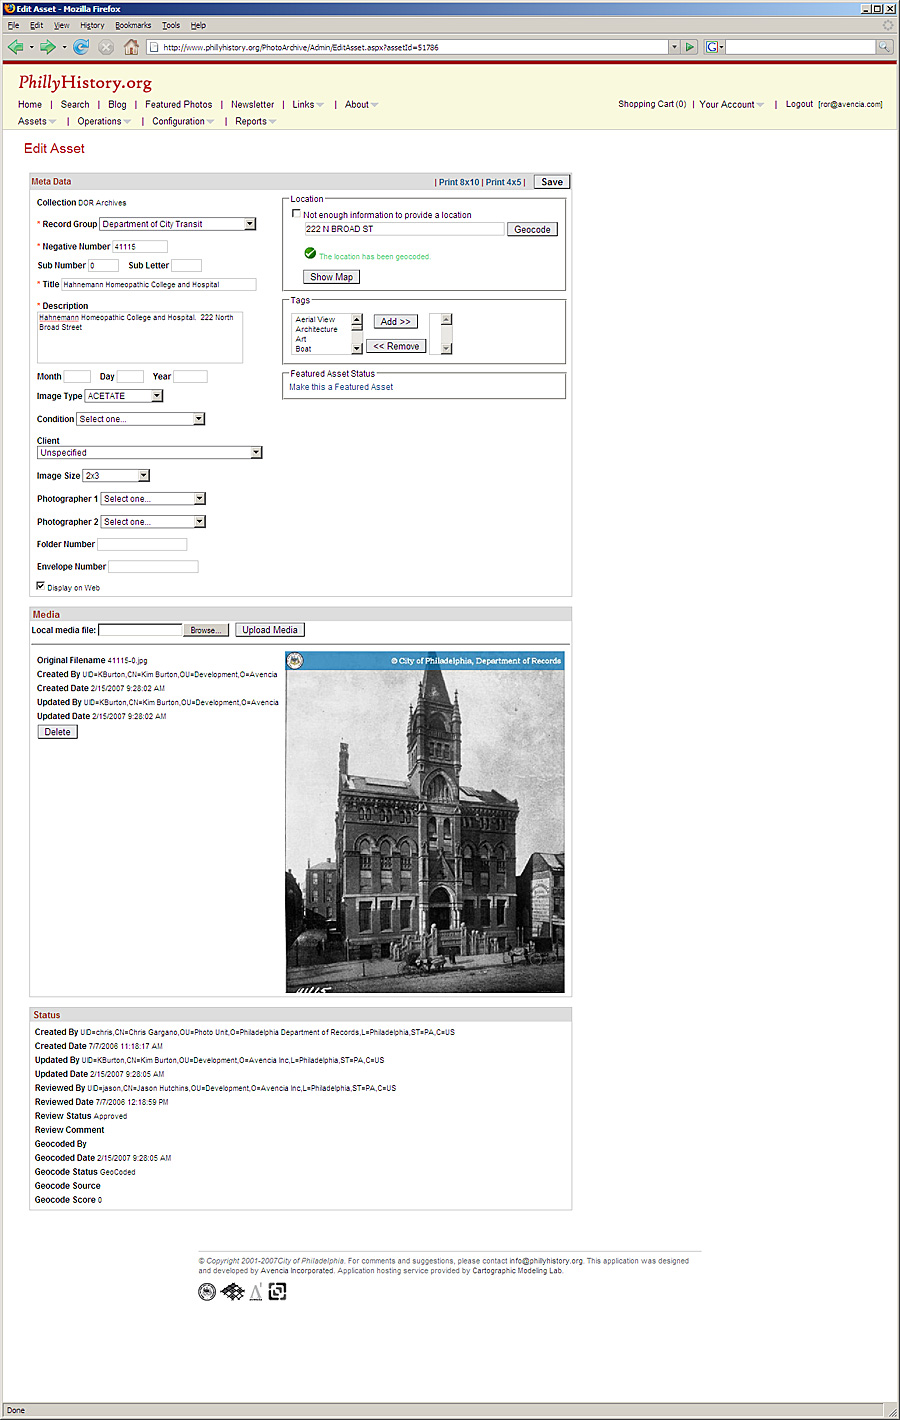Viewport: 900px width, 1420px height.
Task: Click the Delete media button
Action: click(x=58, y=732)
